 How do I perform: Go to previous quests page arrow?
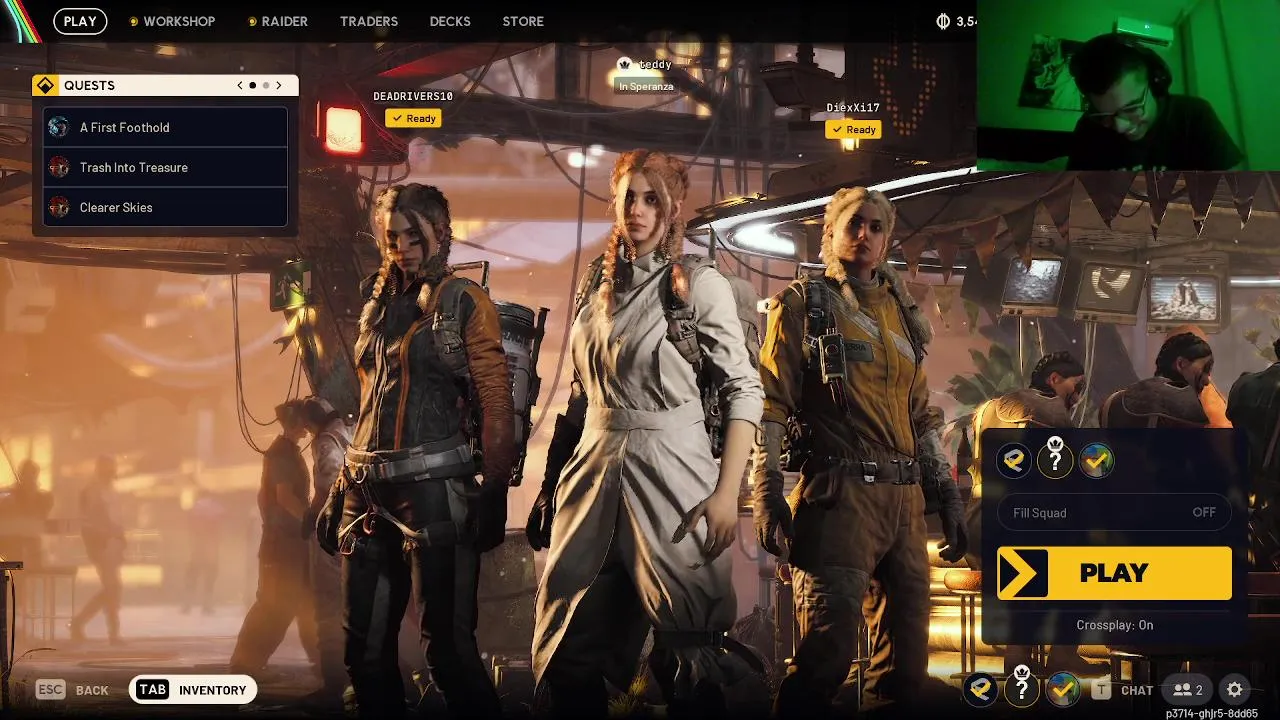(x=240, y=85)
